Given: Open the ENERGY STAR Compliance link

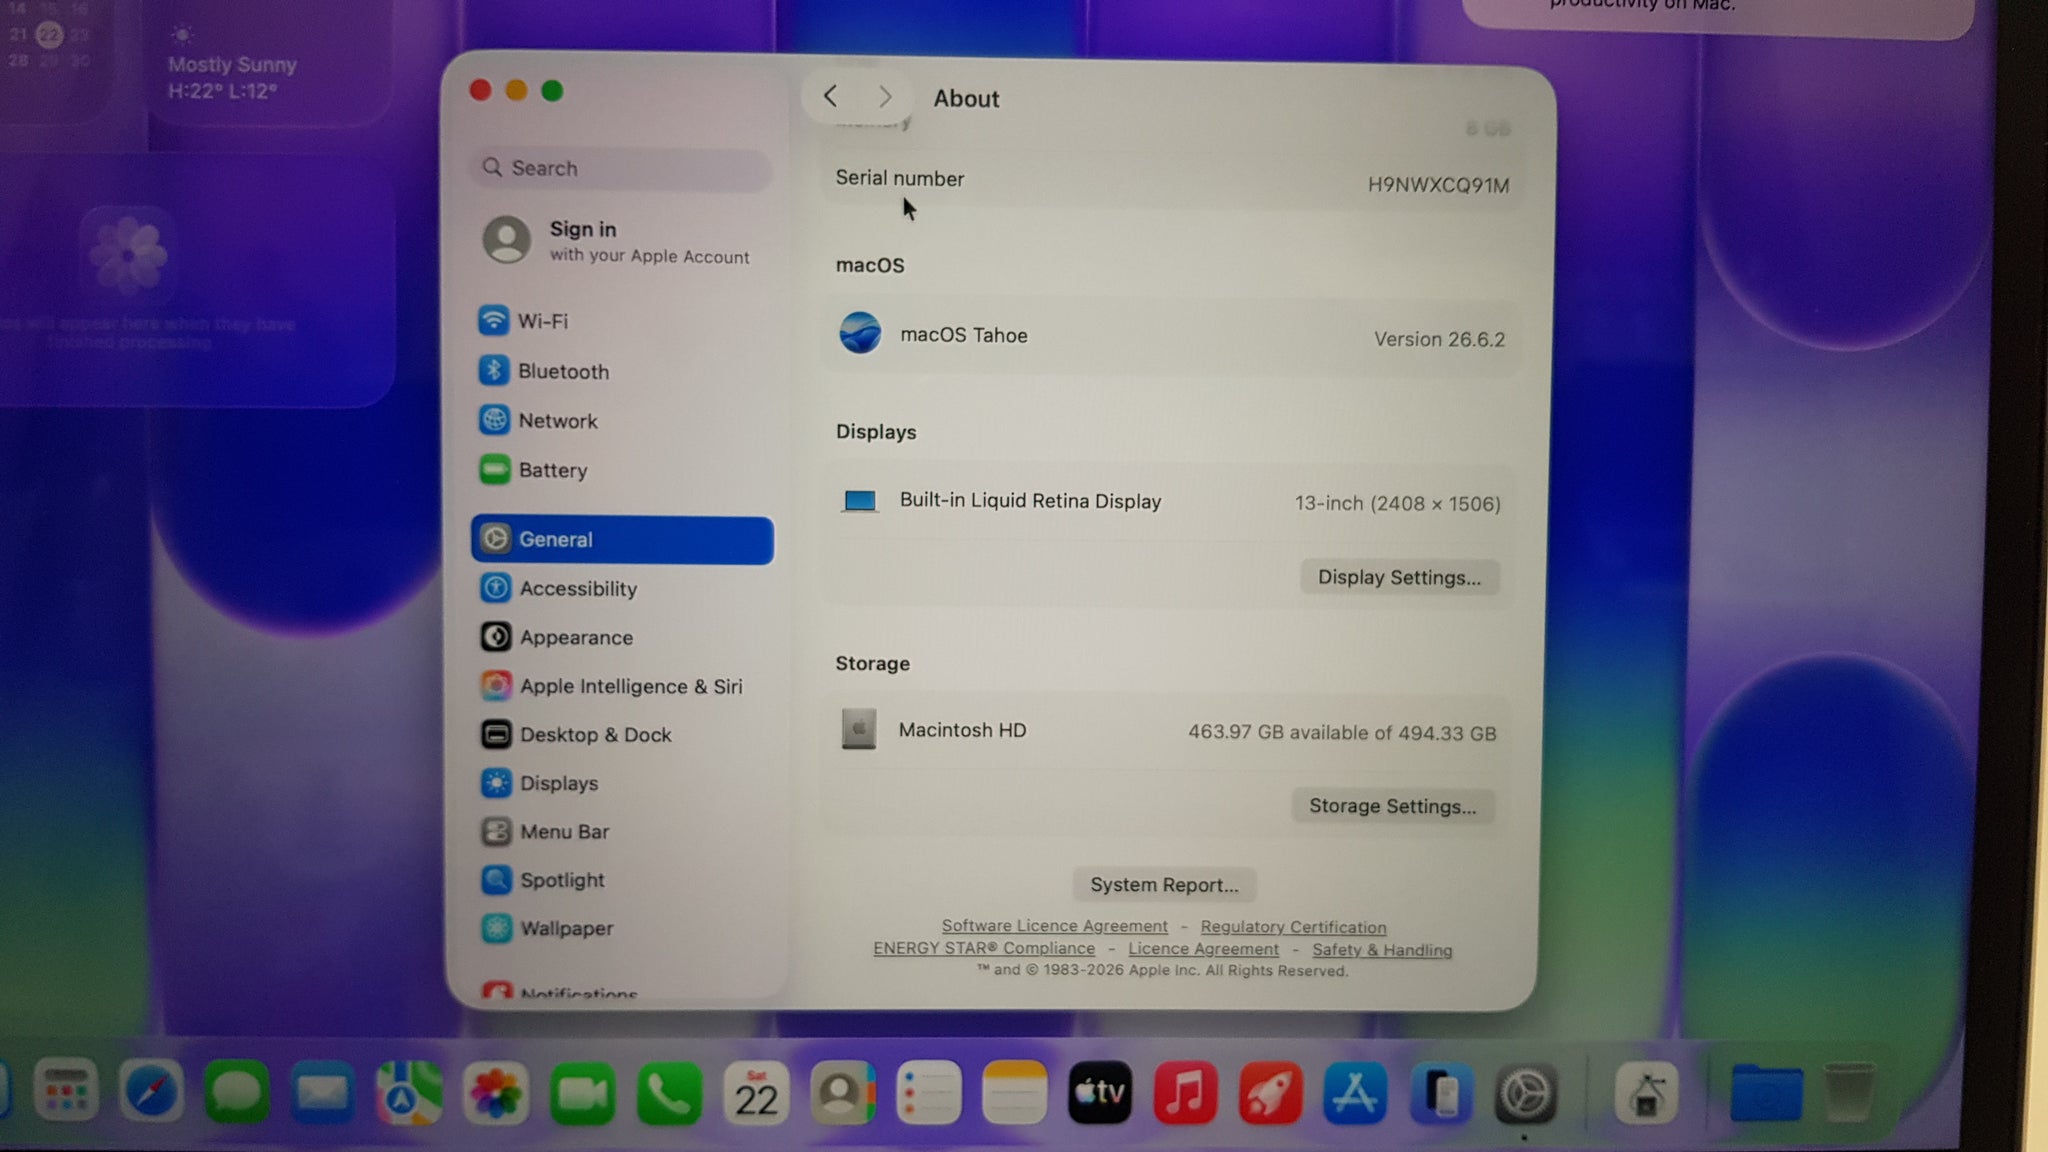Looking at the screenshot, I should click(984, 948).
